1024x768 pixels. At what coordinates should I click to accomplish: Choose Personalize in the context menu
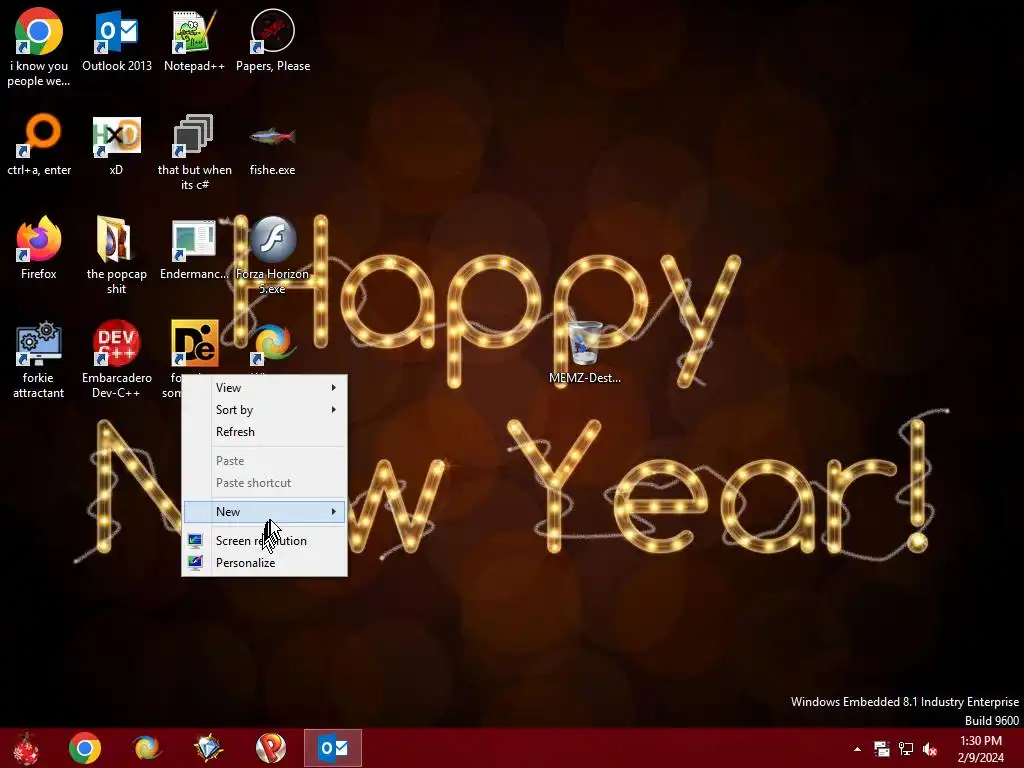(x=264, y=563)
